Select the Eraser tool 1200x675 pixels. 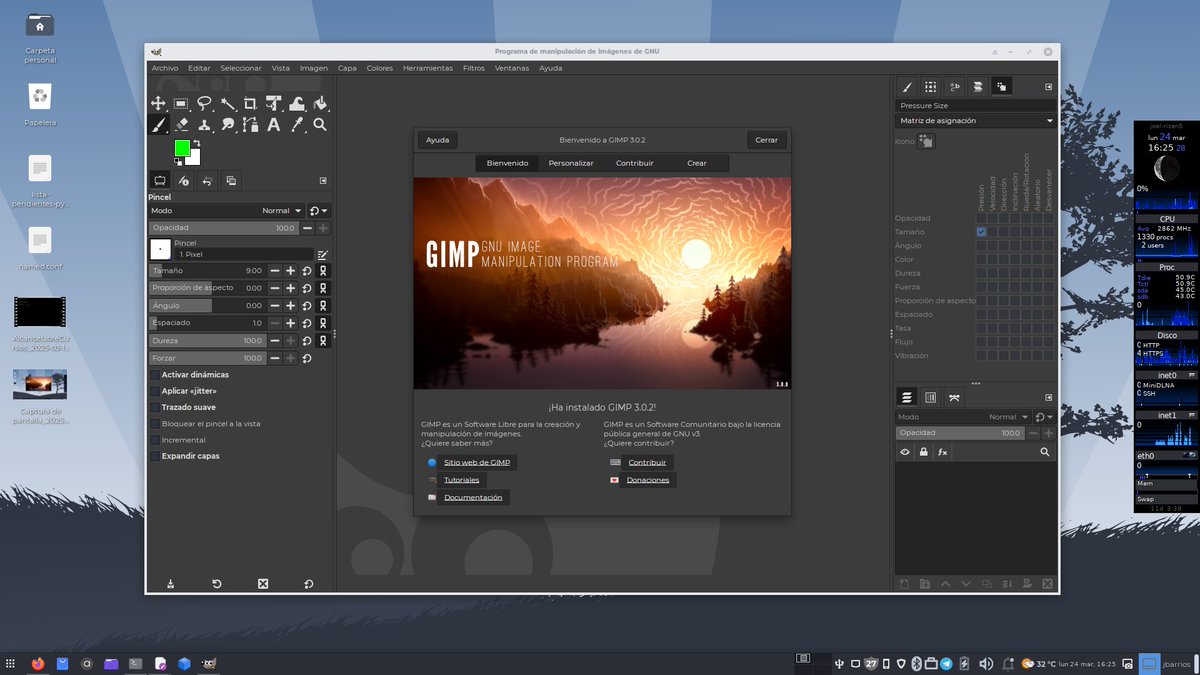point(181,125)
